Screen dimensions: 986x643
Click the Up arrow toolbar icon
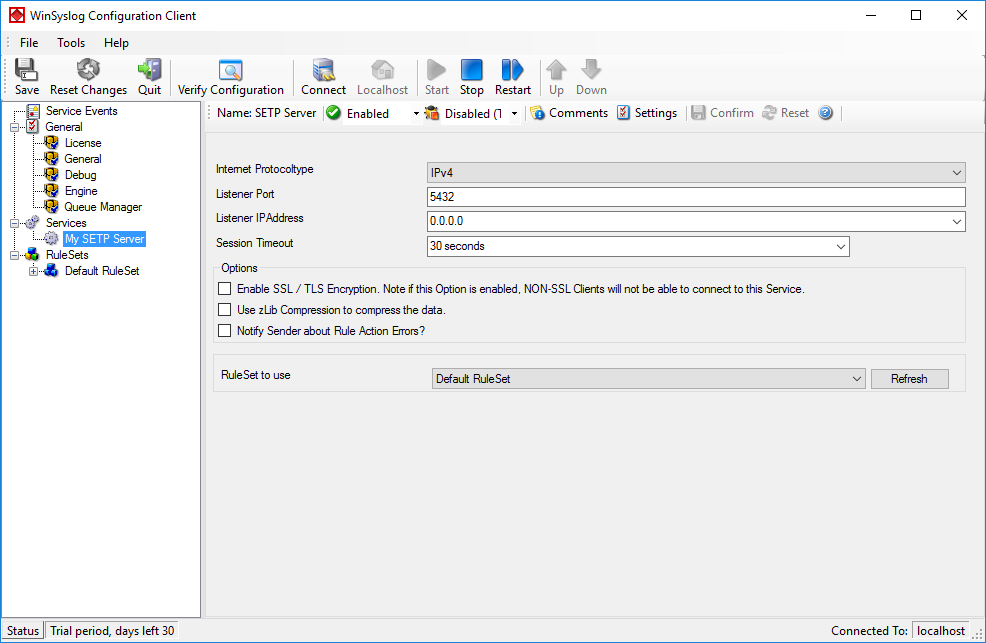[x=556, y=70]
